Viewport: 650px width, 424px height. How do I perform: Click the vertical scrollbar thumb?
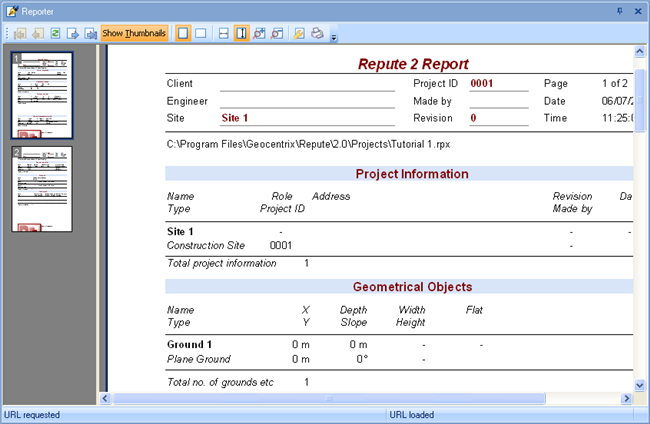[640, 100]
